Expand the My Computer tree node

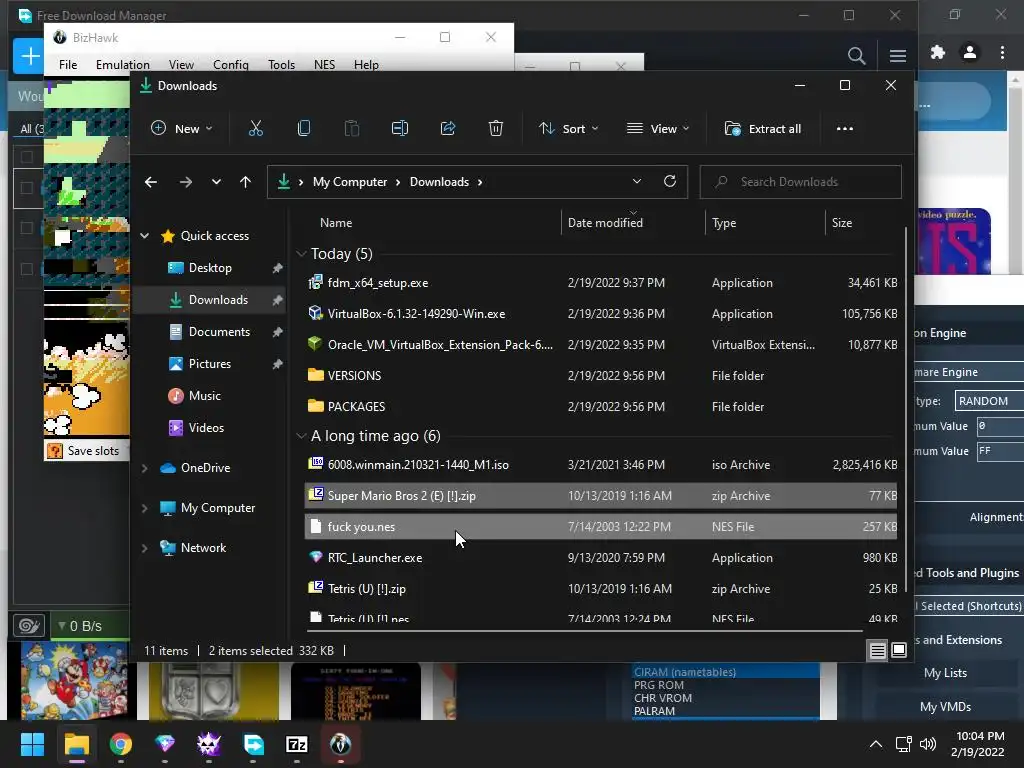tap(144, 508)
